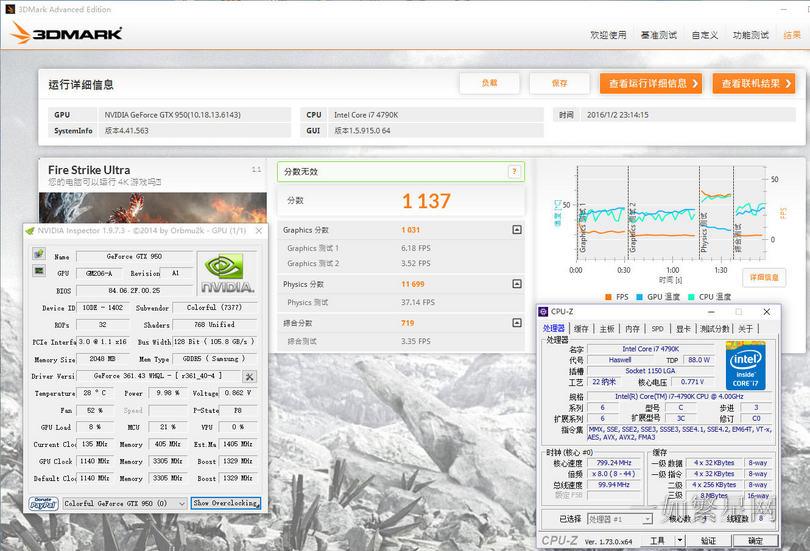Screen dimensions: 810x551
Task: Click the 37.14 FPS Physics test result
Action: pyautogui.click(x=418, y=302)
